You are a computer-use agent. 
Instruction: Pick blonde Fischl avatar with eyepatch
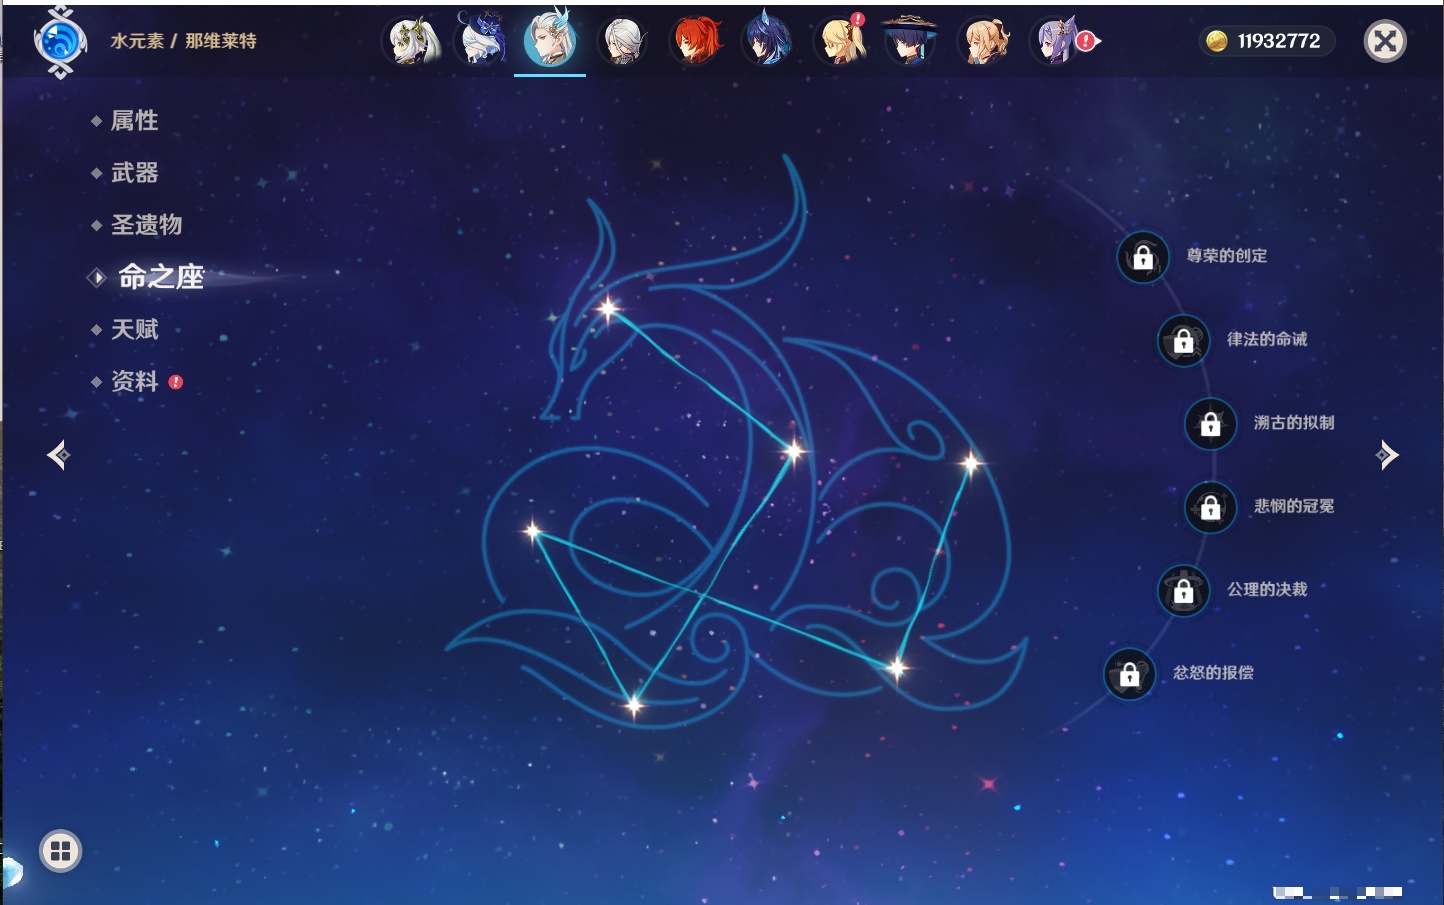[838, 42]
